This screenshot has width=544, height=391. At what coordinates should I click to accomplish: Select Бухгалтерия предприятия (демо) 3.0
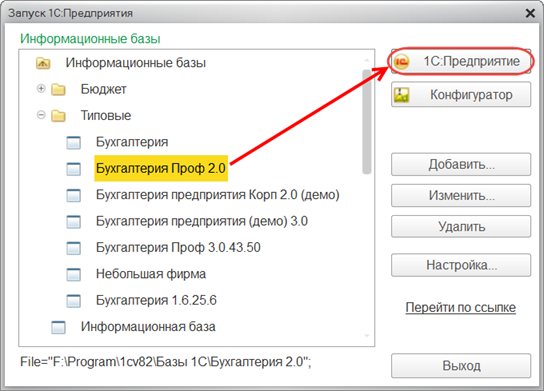[x=202, y=221]
